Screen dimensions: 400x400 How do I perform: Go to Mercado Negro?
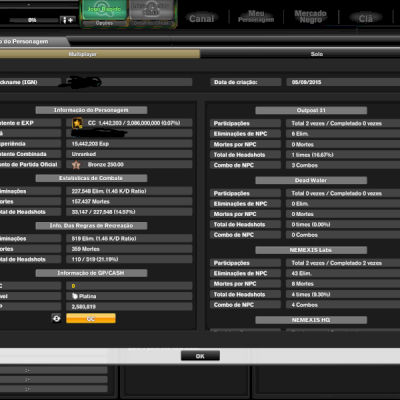pyautogui.click(x=311, y=17)
